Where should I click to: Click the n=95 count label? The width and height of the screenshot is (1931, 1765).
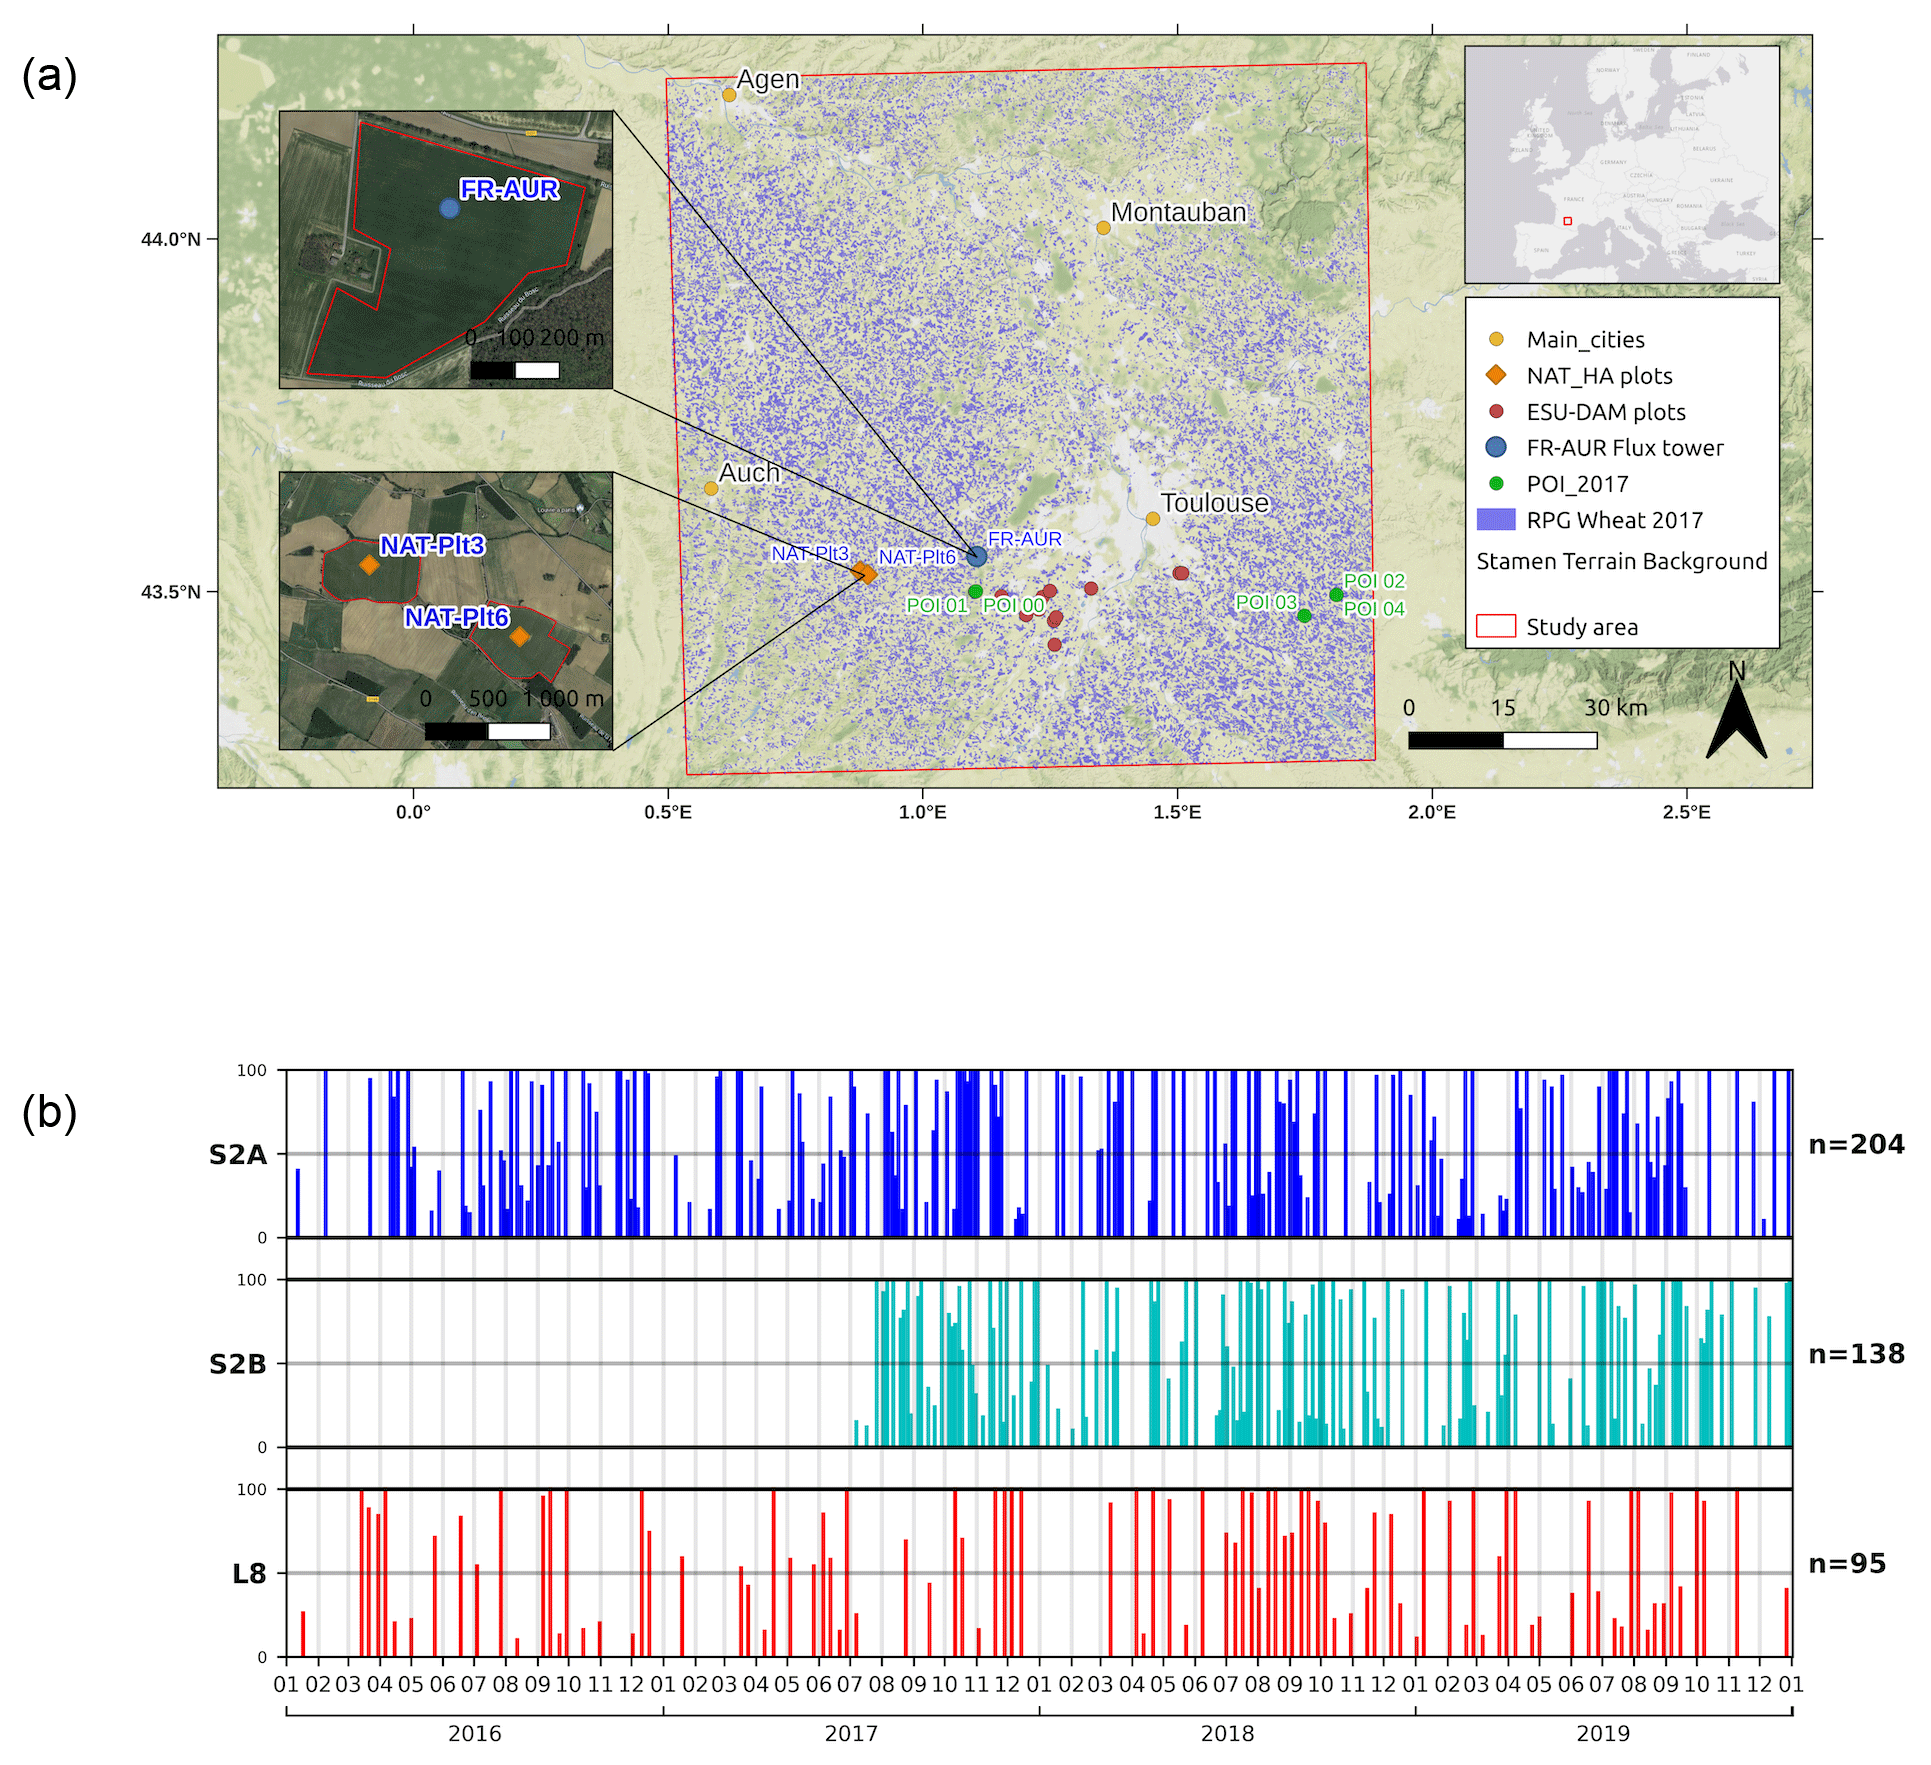click(x=1846, y=1563)
